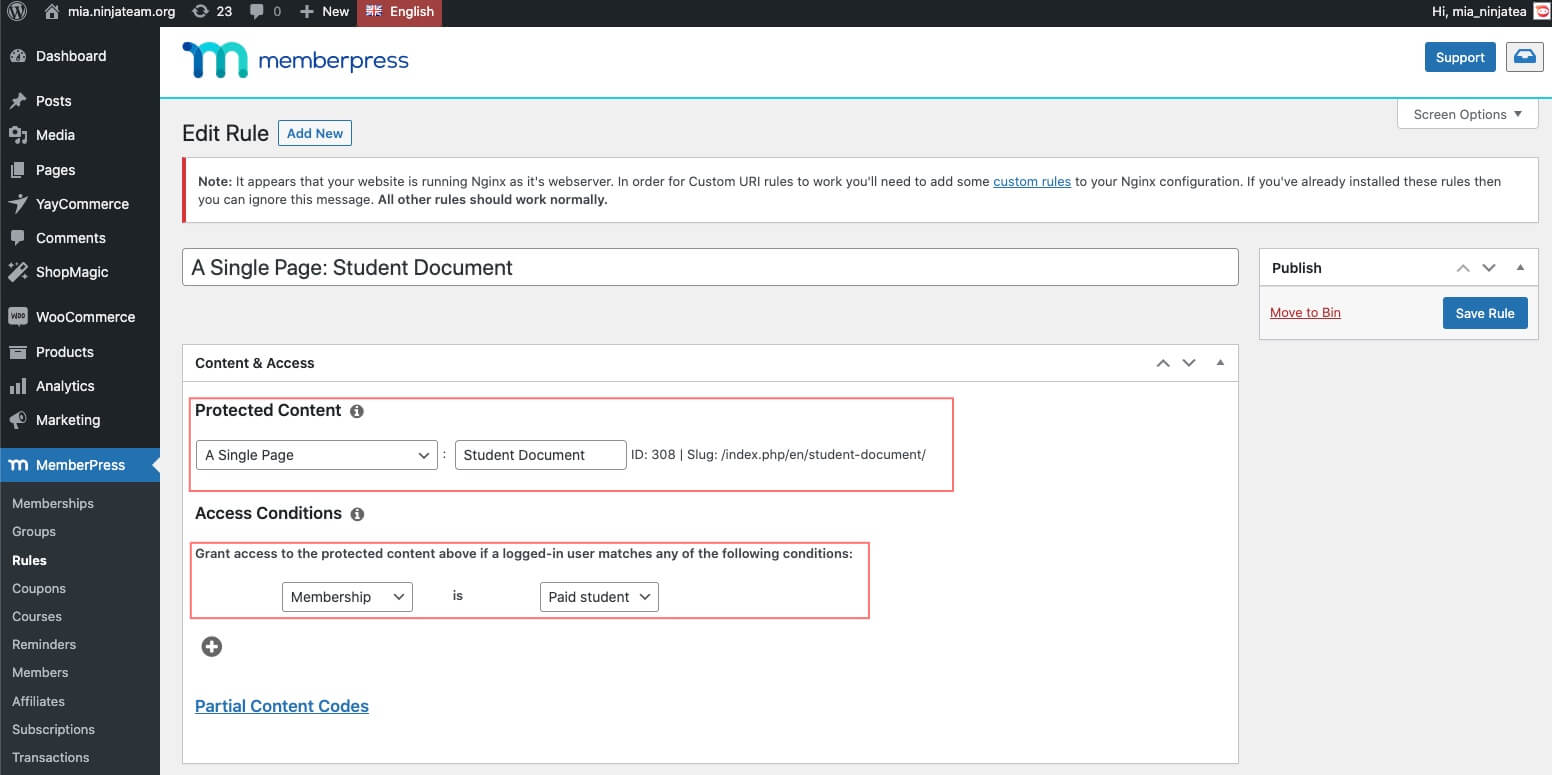Click the Partial Content Codes link

(282, 706)
